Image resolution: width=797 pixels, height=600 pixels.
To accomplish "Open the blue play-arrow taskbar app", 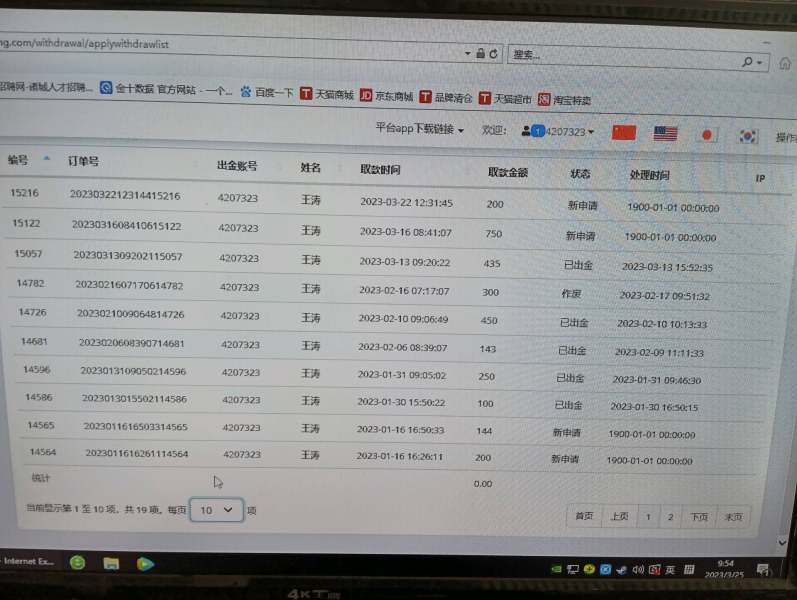I will coord(145,564).
